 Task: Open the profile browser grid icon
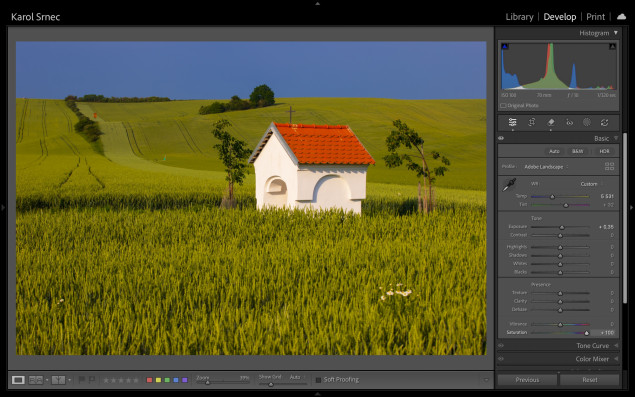[609, 166]
